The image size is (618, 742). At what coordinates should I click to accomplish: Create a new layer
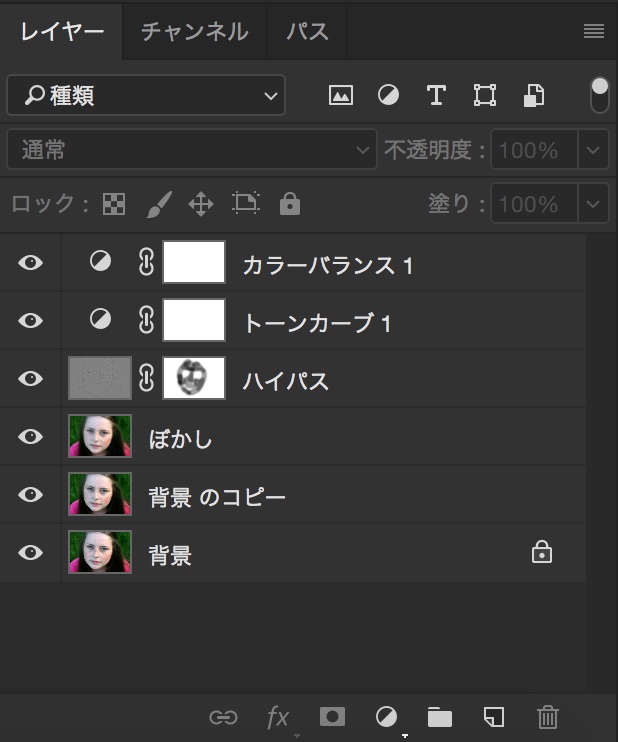tap(494, 717)
